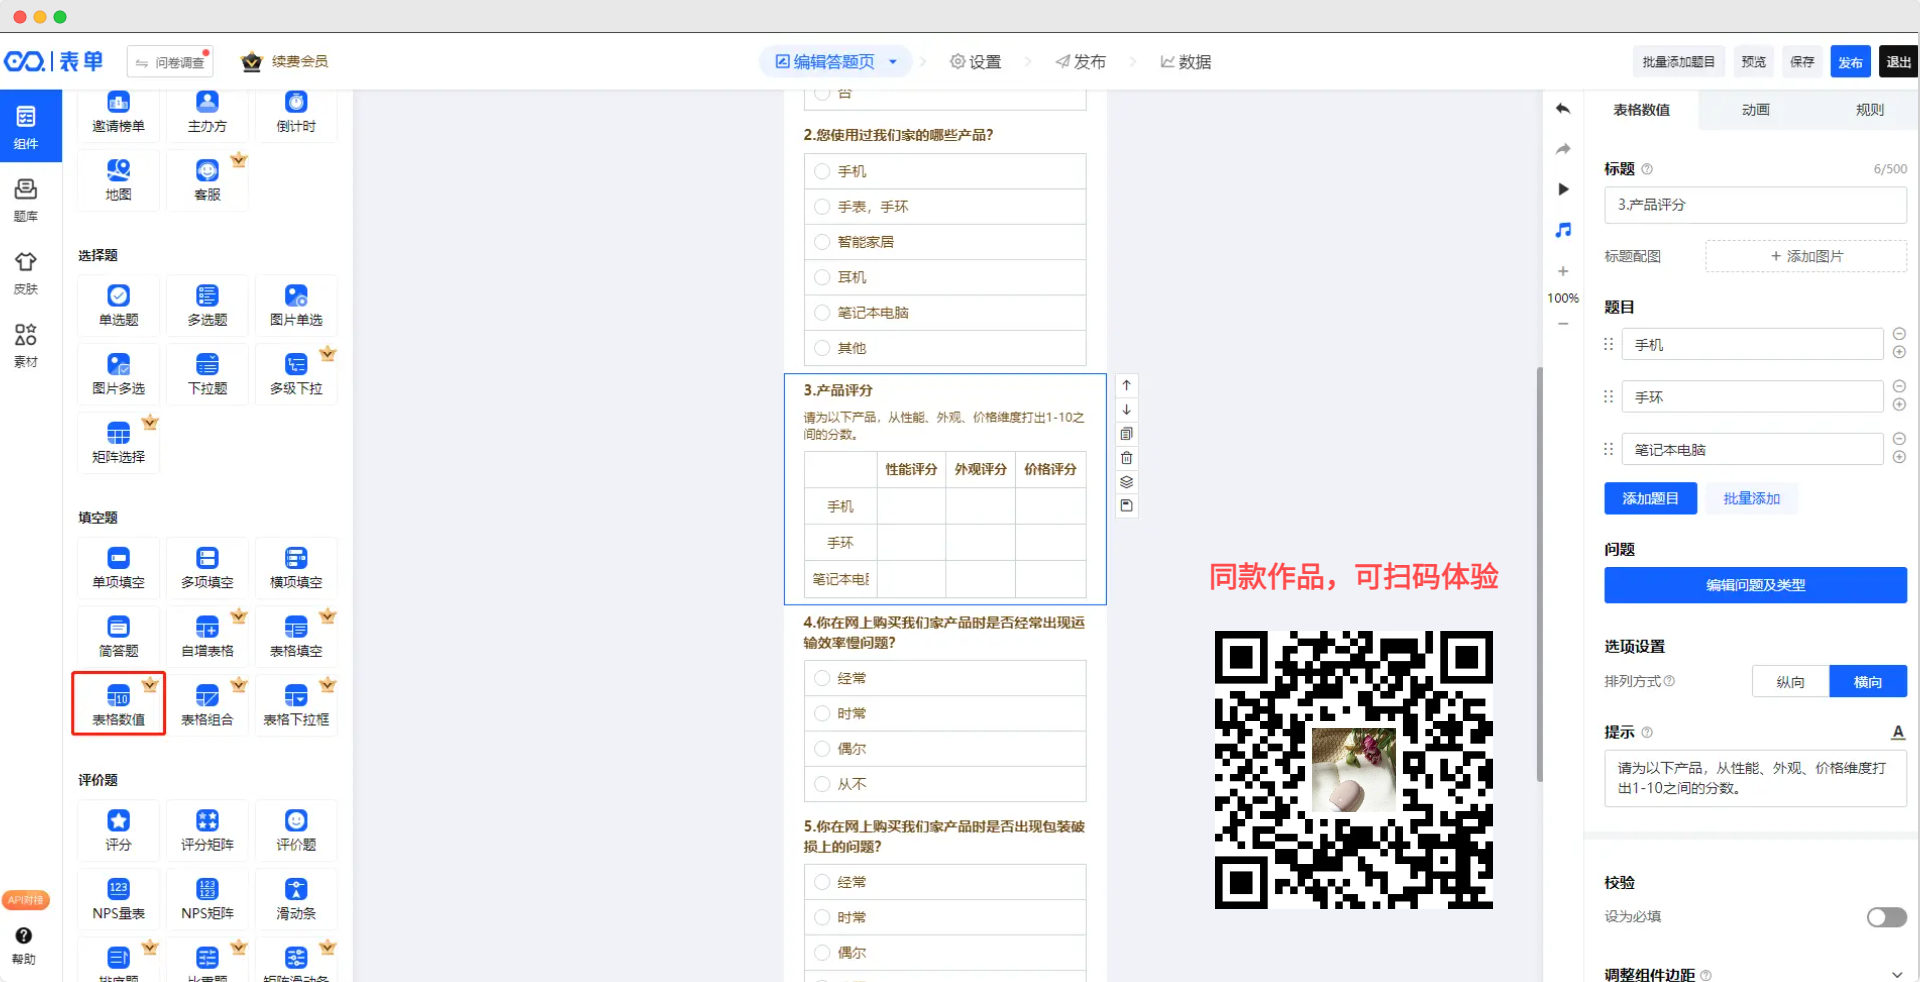Insert a 图片单选 question
Screen dimensions: 1920x982
(296, 306)
